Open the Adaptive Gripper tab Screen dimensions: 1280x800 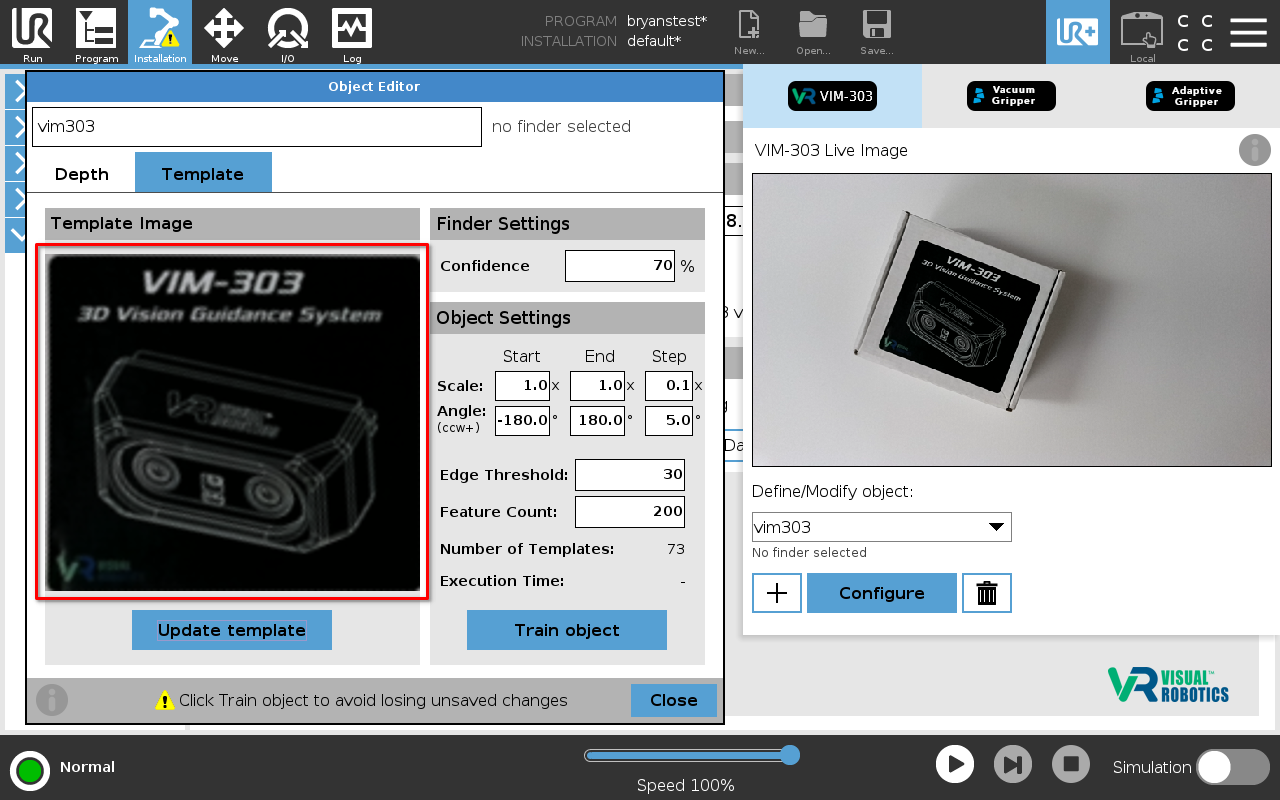point(1190,97)
